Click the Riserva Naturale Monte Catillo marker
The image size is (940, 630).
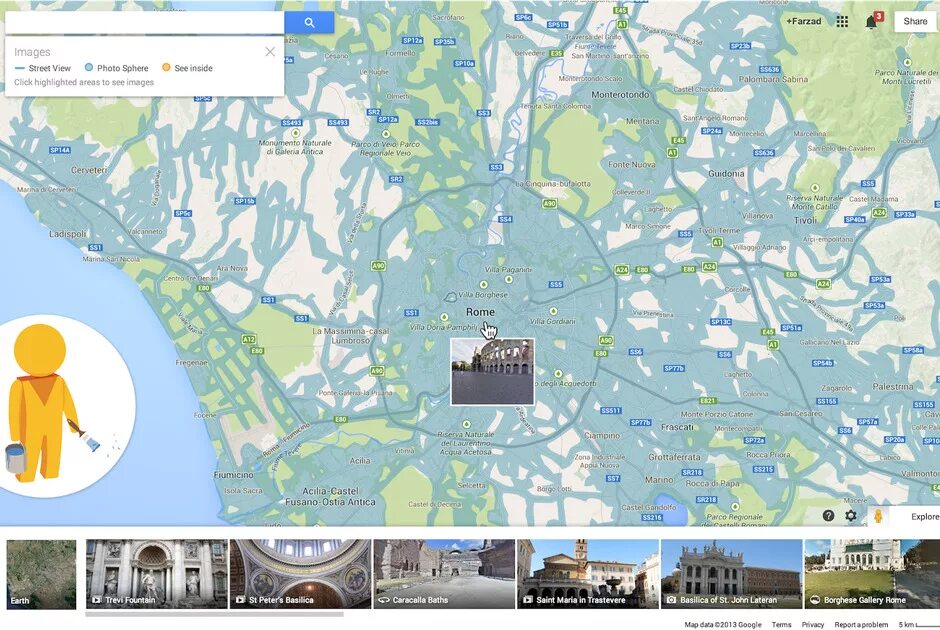[815, 188]
